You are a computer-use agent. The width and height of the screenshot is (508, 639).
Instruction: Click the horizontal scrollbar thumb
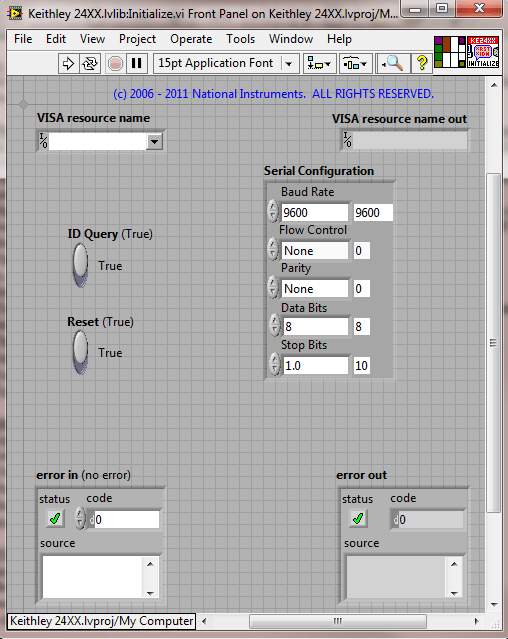click(x=338, y=621)
